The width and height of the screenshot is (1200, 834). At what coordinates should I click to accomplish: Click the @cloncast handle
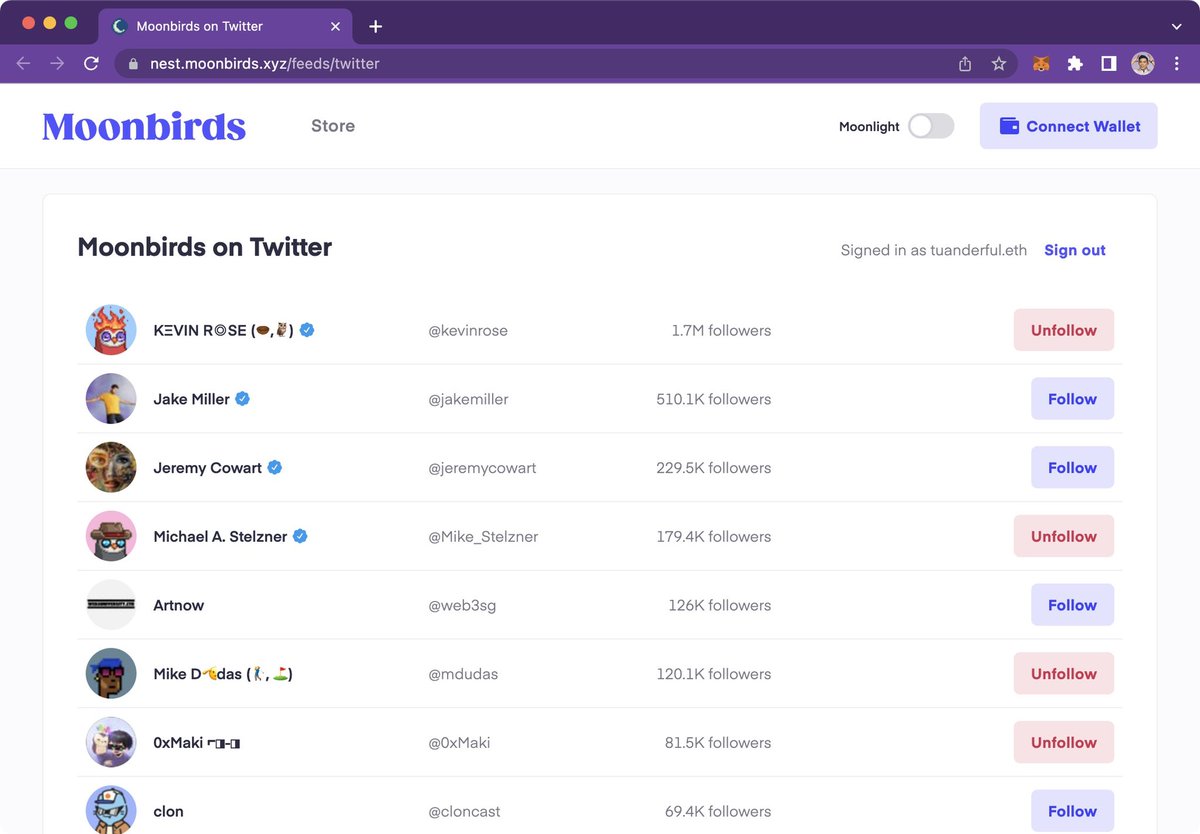coord(462,812)
